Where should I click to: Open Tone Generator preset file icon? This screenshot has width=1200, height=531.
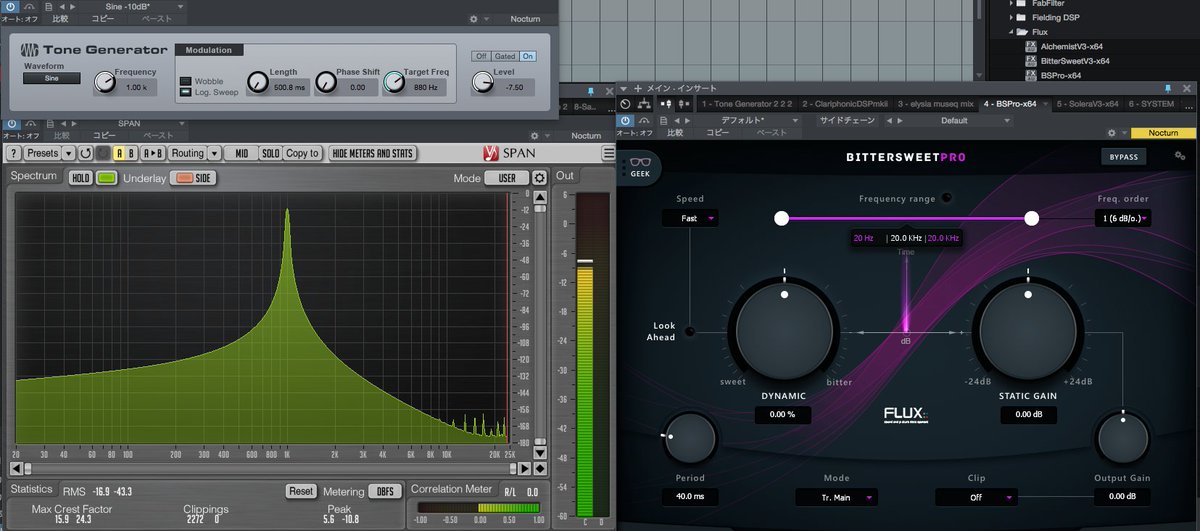pos(50,6)
